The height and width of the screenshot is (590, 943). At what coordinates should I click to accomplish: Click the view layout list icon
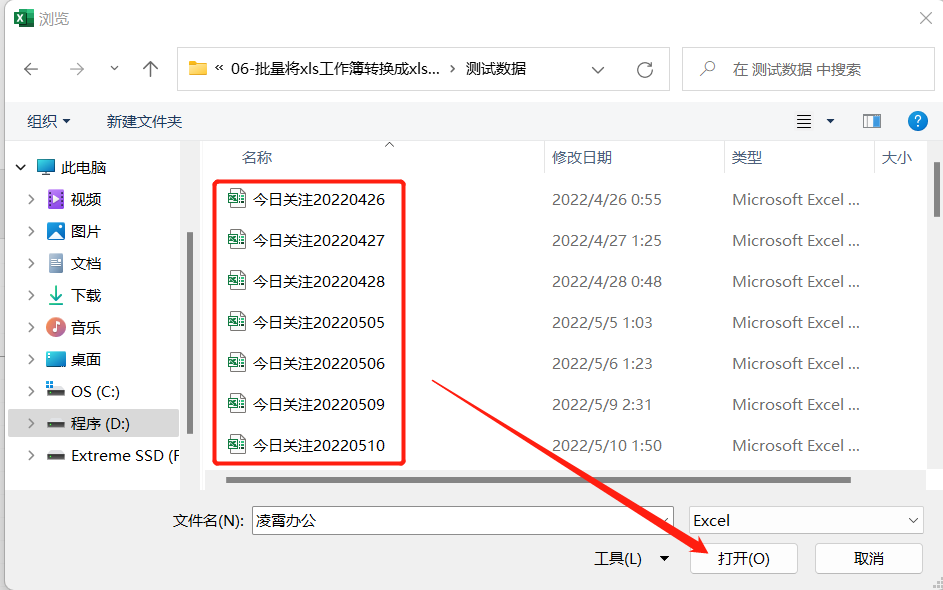click(804, 121)
